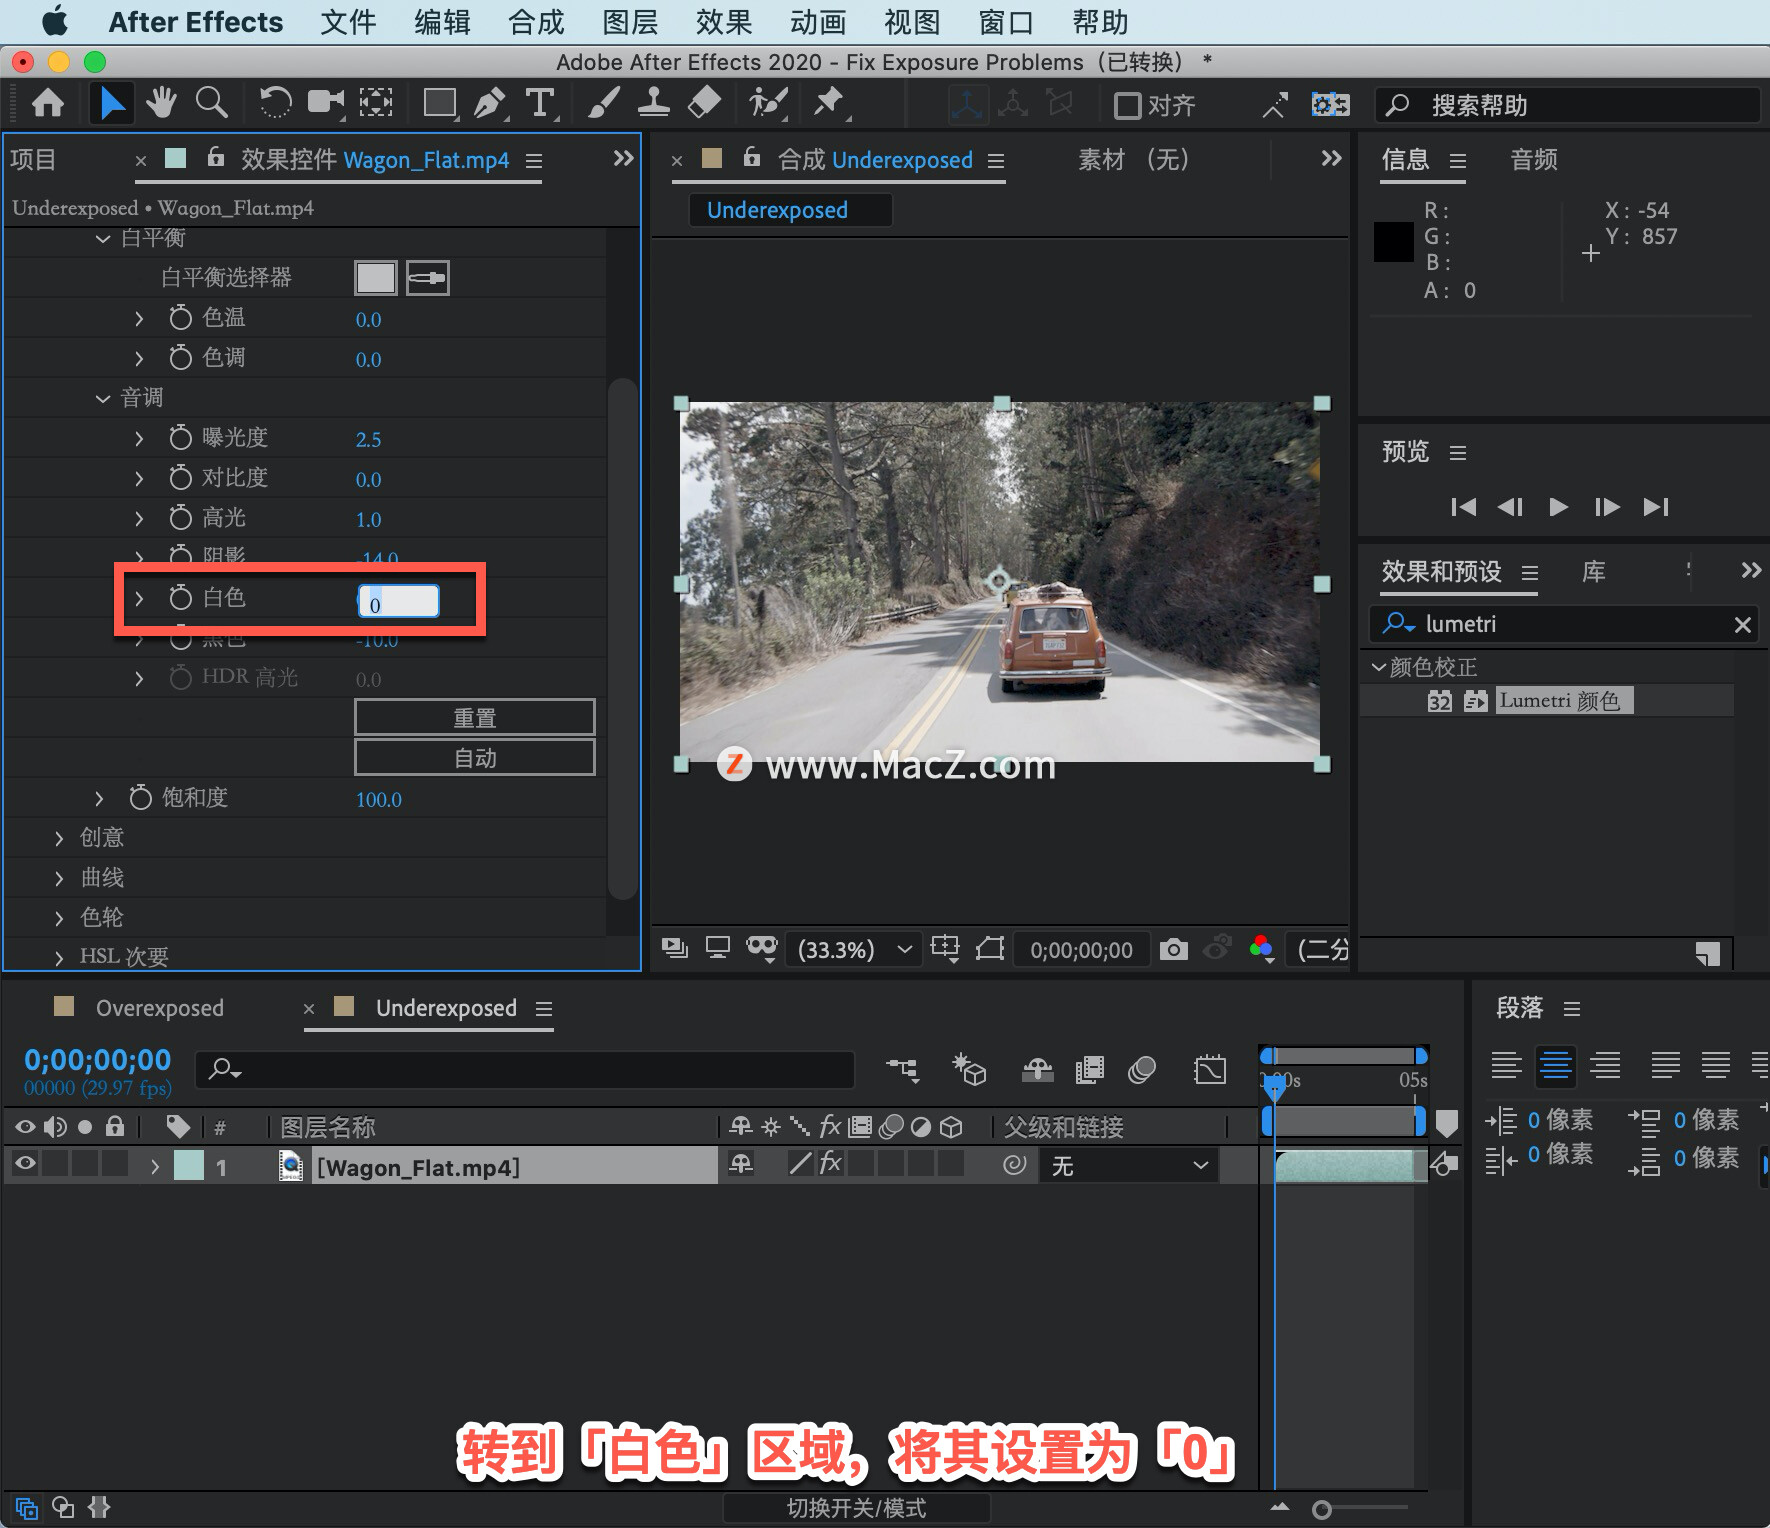Enable motion blur for timeline layers
This screenshot has height=1528, width=1770.
tap(1142, 1070)
